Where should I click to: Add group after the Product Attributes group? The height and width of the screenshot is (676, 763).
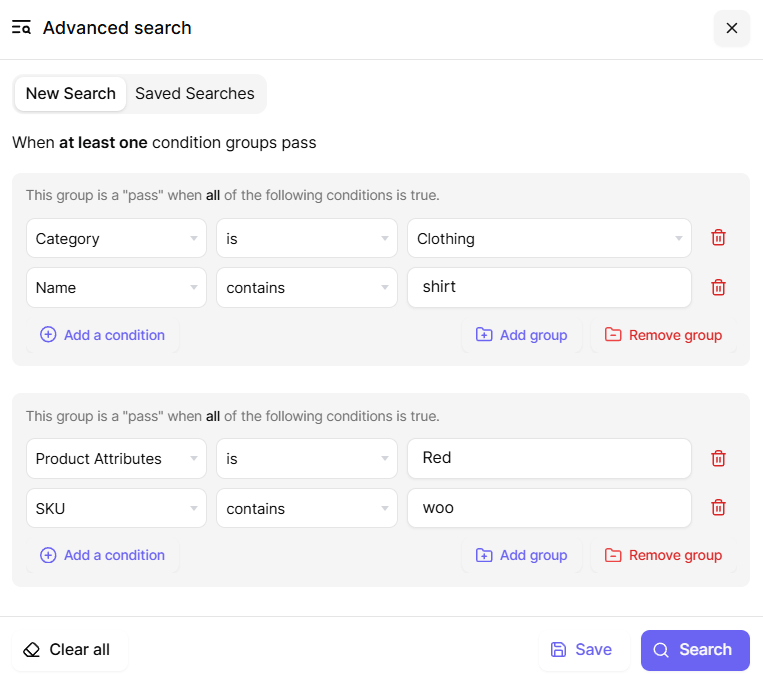[522, 555]
